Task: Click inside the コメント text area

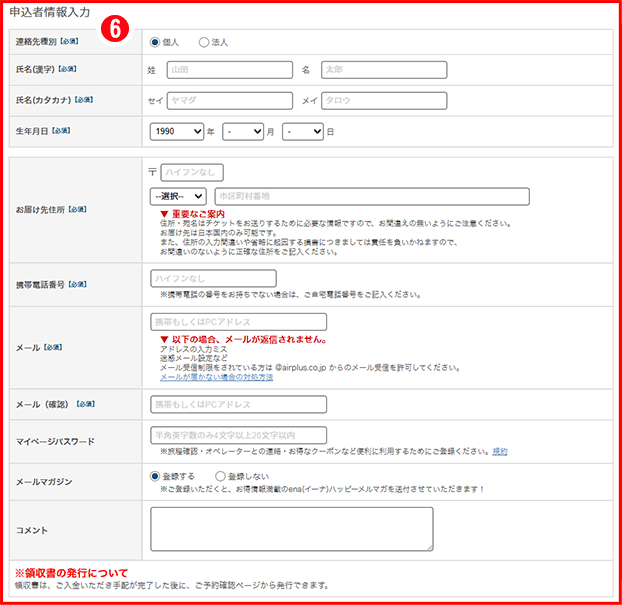Action: click(291, 528)
